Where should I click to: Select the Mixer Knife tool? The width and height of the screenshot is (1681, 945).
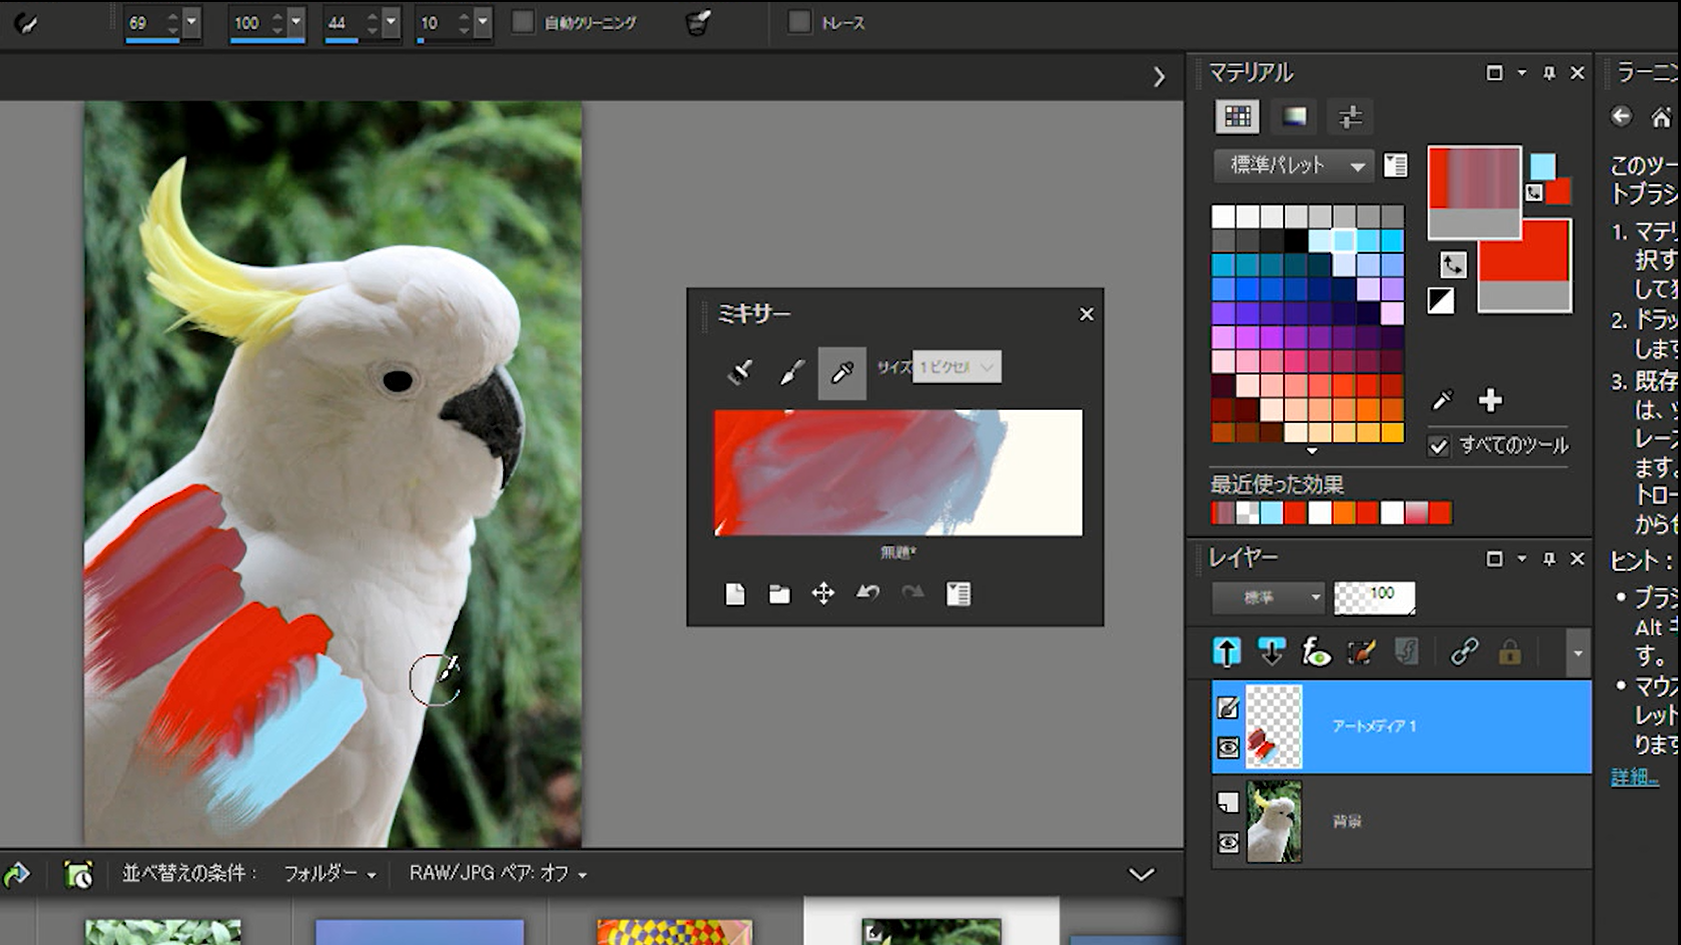pyautogui.click(x=791, y=372)
